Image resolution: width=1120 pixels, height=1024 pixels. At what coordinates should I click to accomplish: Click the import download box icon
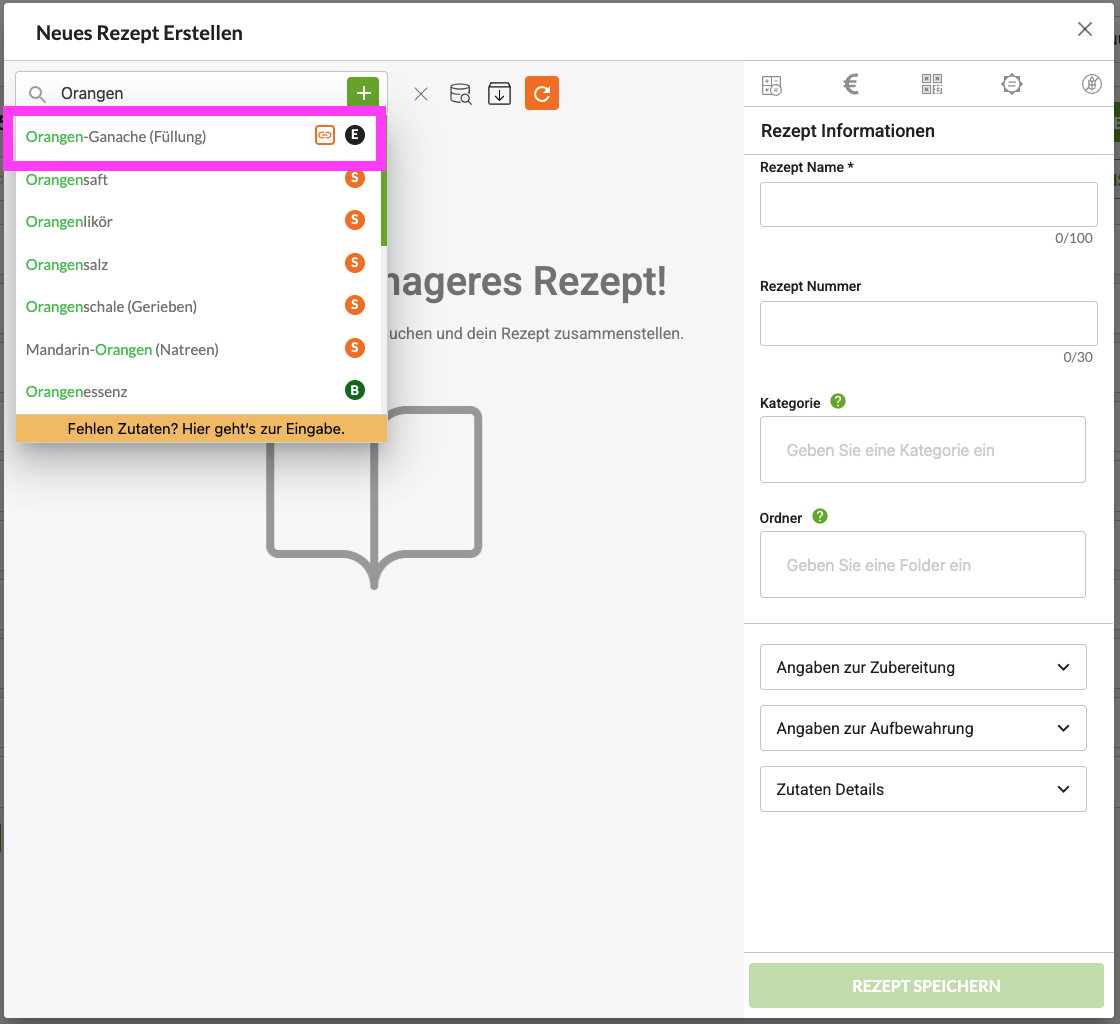tap(499, 94)
